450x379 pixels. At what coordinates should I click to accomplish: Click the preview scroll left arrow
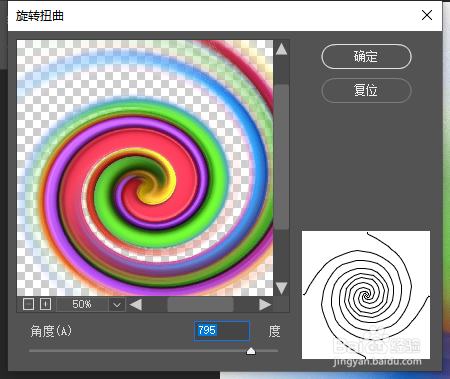(x=136, y=305)
